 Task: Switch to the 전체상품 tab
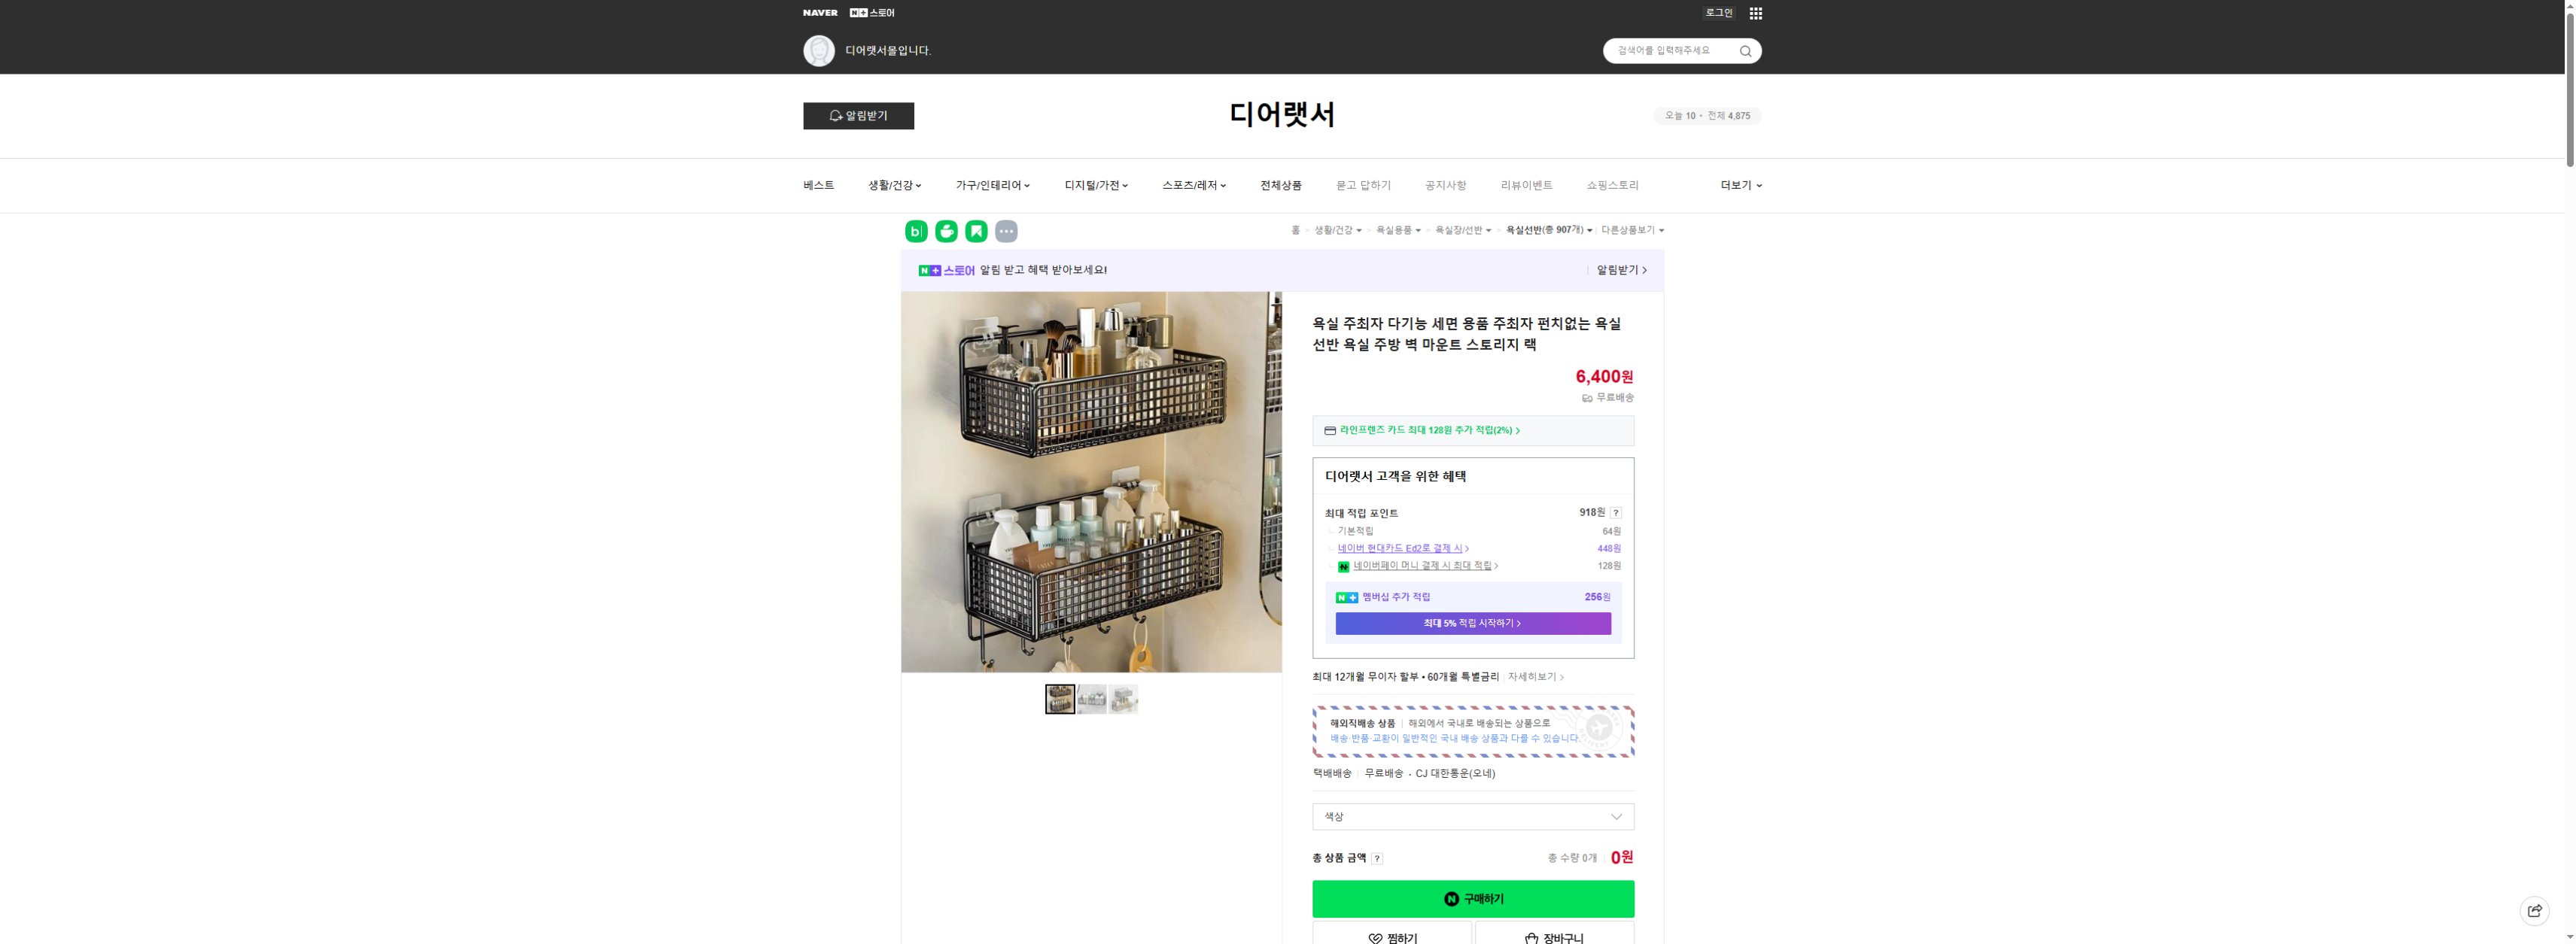(x=1281, y=185)
